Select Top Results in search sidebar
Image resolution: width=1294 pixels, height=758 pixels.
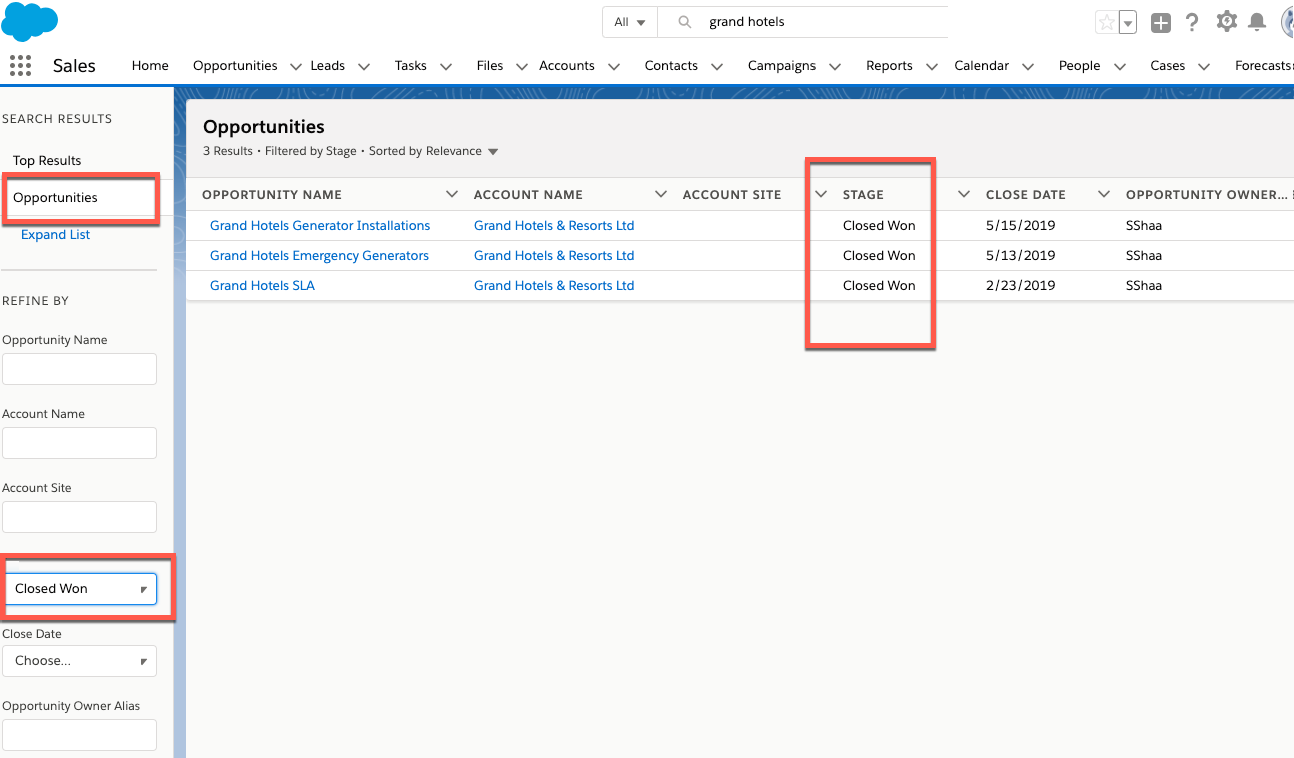pyautogui.click(x=47, y=161)
